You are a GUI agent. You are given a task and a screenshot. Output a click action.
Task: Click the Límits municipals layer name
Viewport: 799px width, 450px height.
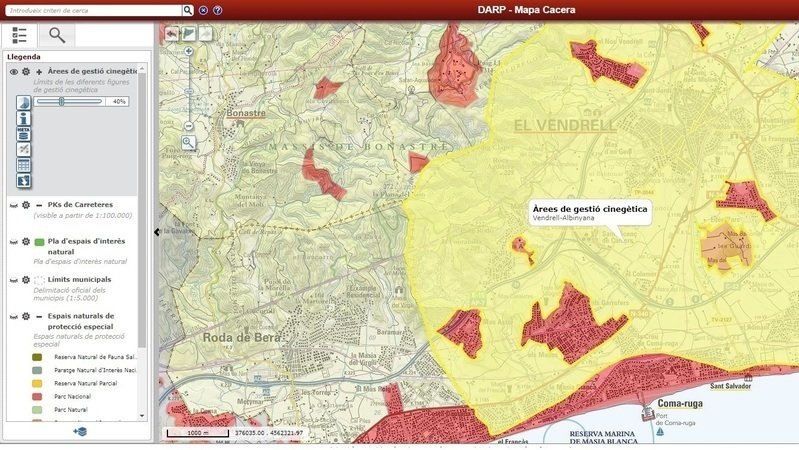pos(79,280)
